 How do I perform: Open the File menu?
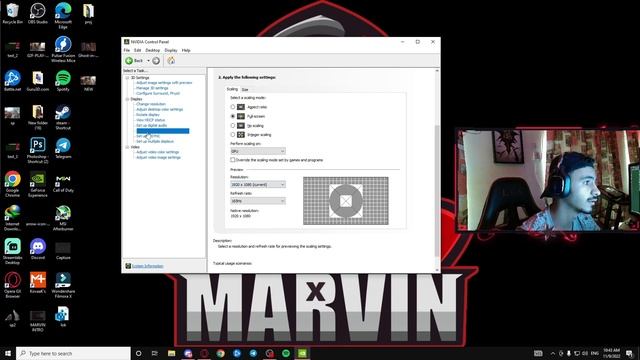point(127,50)
